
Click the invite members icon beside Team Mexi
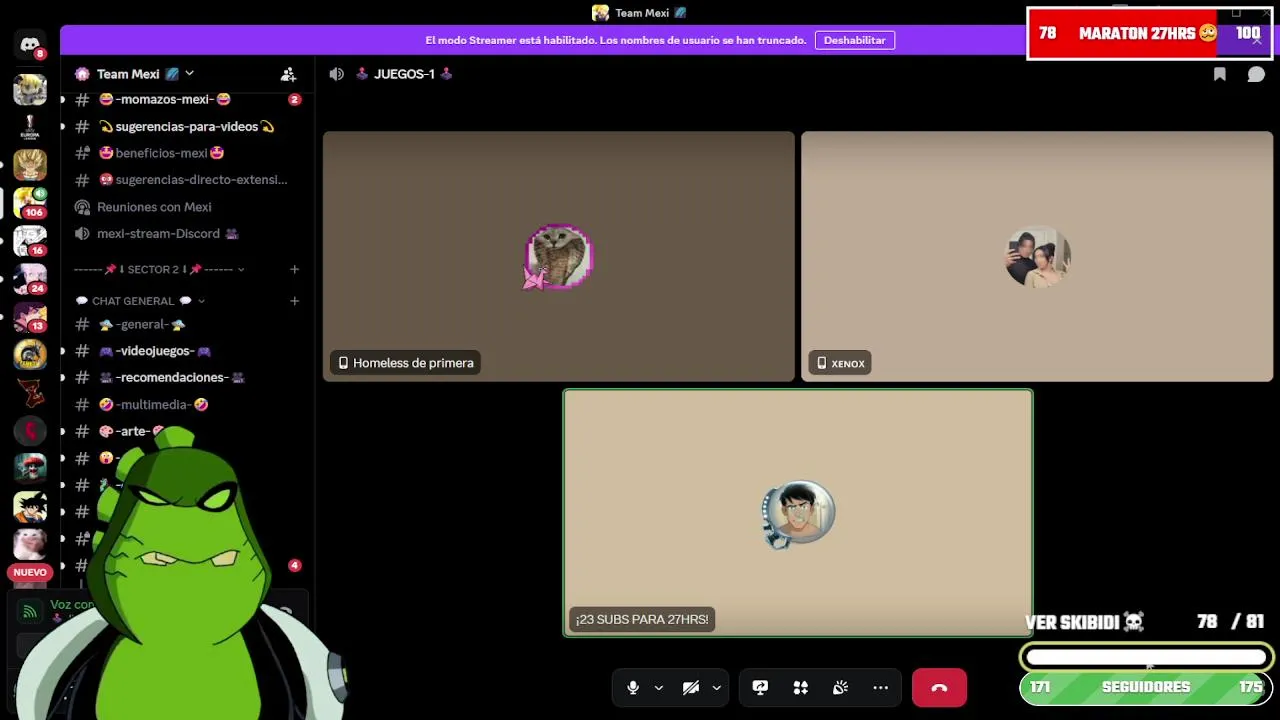tap(288, 74)
